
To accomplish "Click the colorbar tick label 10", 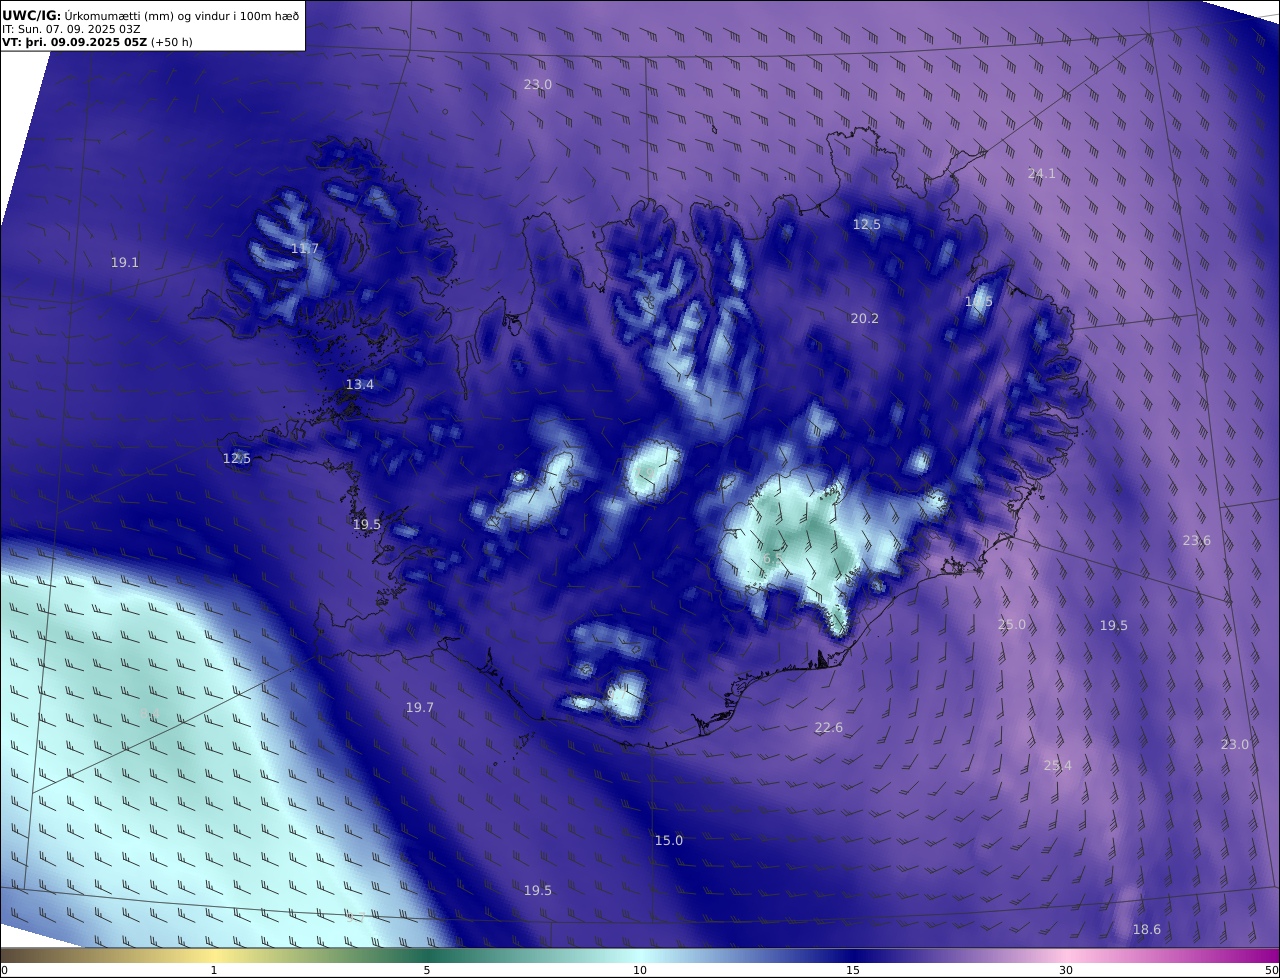I will click(x=640, y=970).
